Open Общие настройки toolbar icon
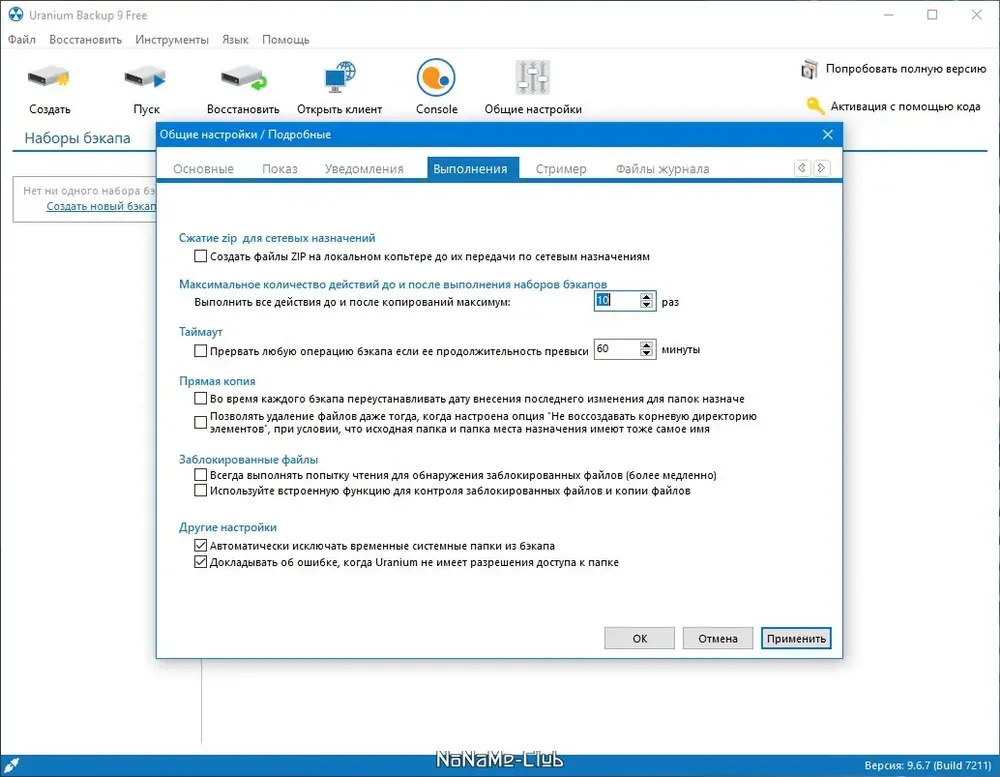The image size is (1000, 777). tap(532, 77)
